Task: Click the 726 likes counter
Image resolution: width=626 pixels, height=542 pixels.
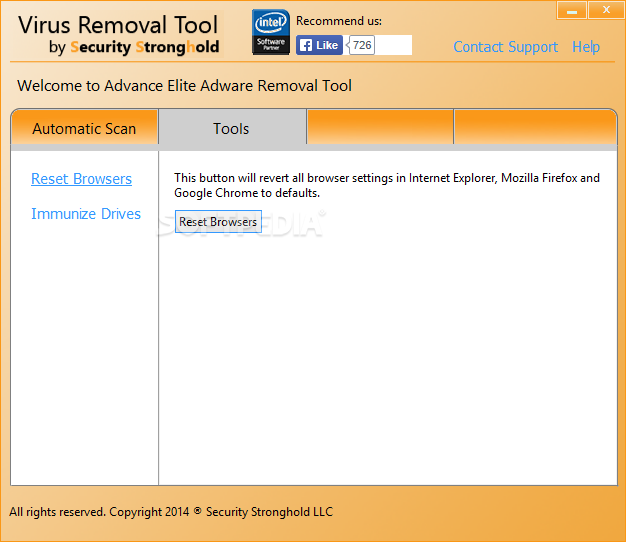Action: (x=362, y=45)
